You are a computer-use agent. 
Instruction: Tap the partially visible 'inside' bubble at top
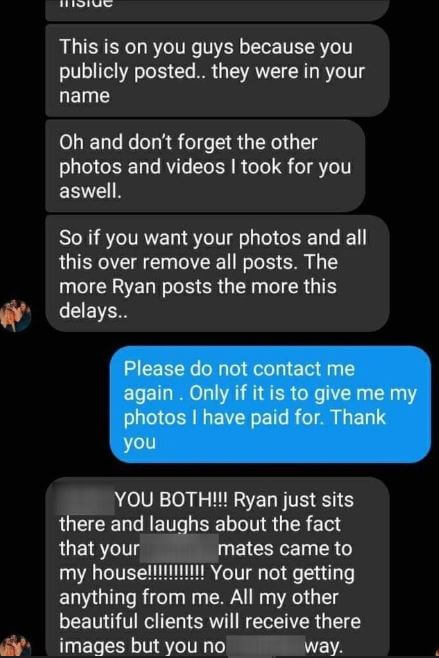pos(217,10)
